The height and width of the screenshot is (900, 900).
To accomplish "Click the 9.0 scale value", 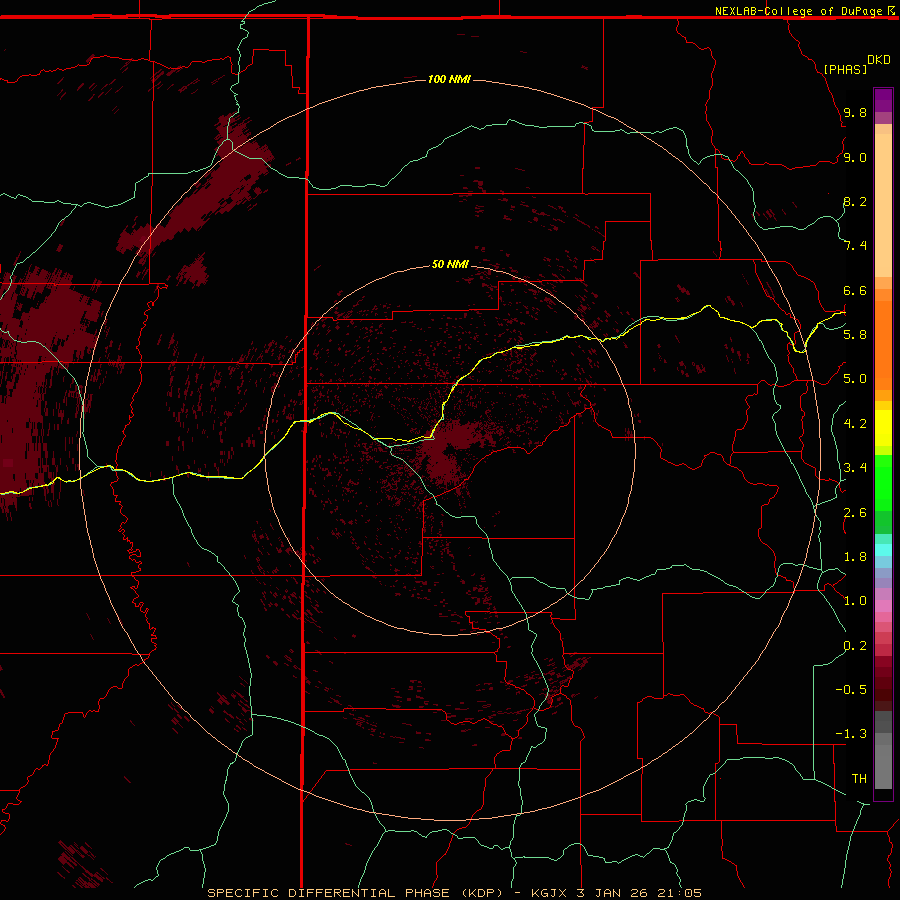I will tap(855, 157).
